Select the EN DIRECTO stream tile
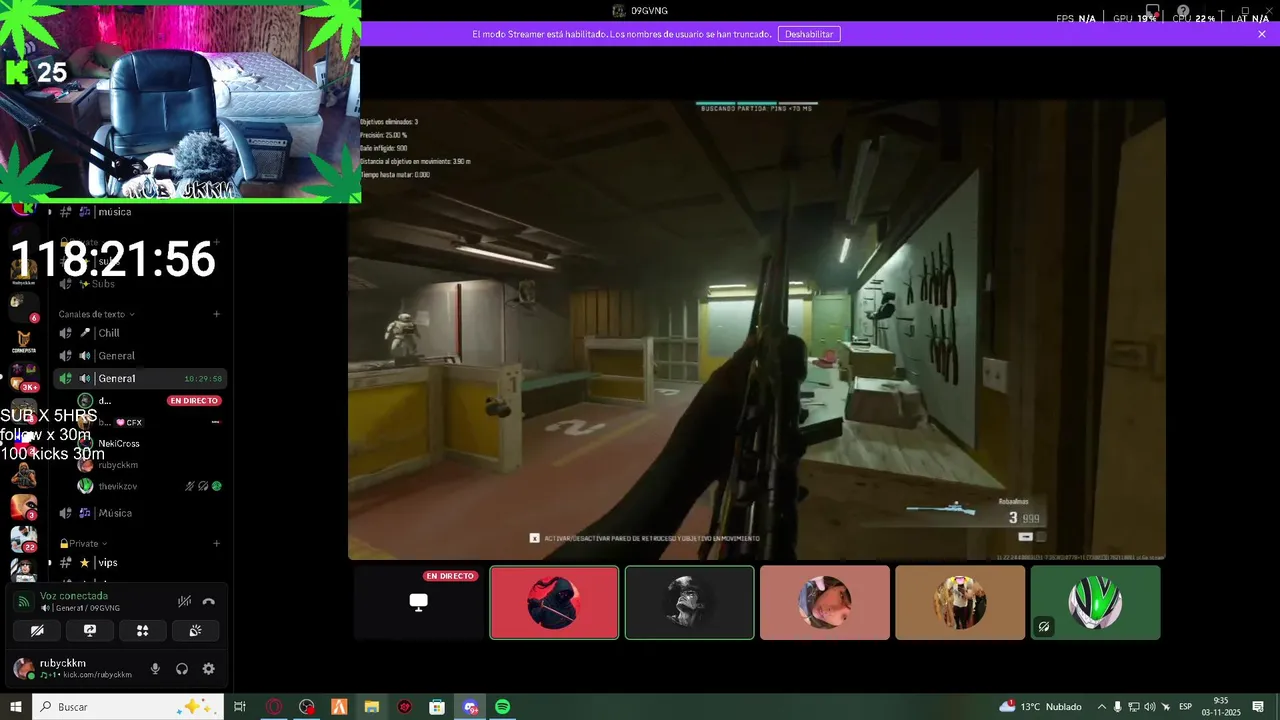Image resolution: width=1280 pixels, height=720 pixels. (418, 603)
